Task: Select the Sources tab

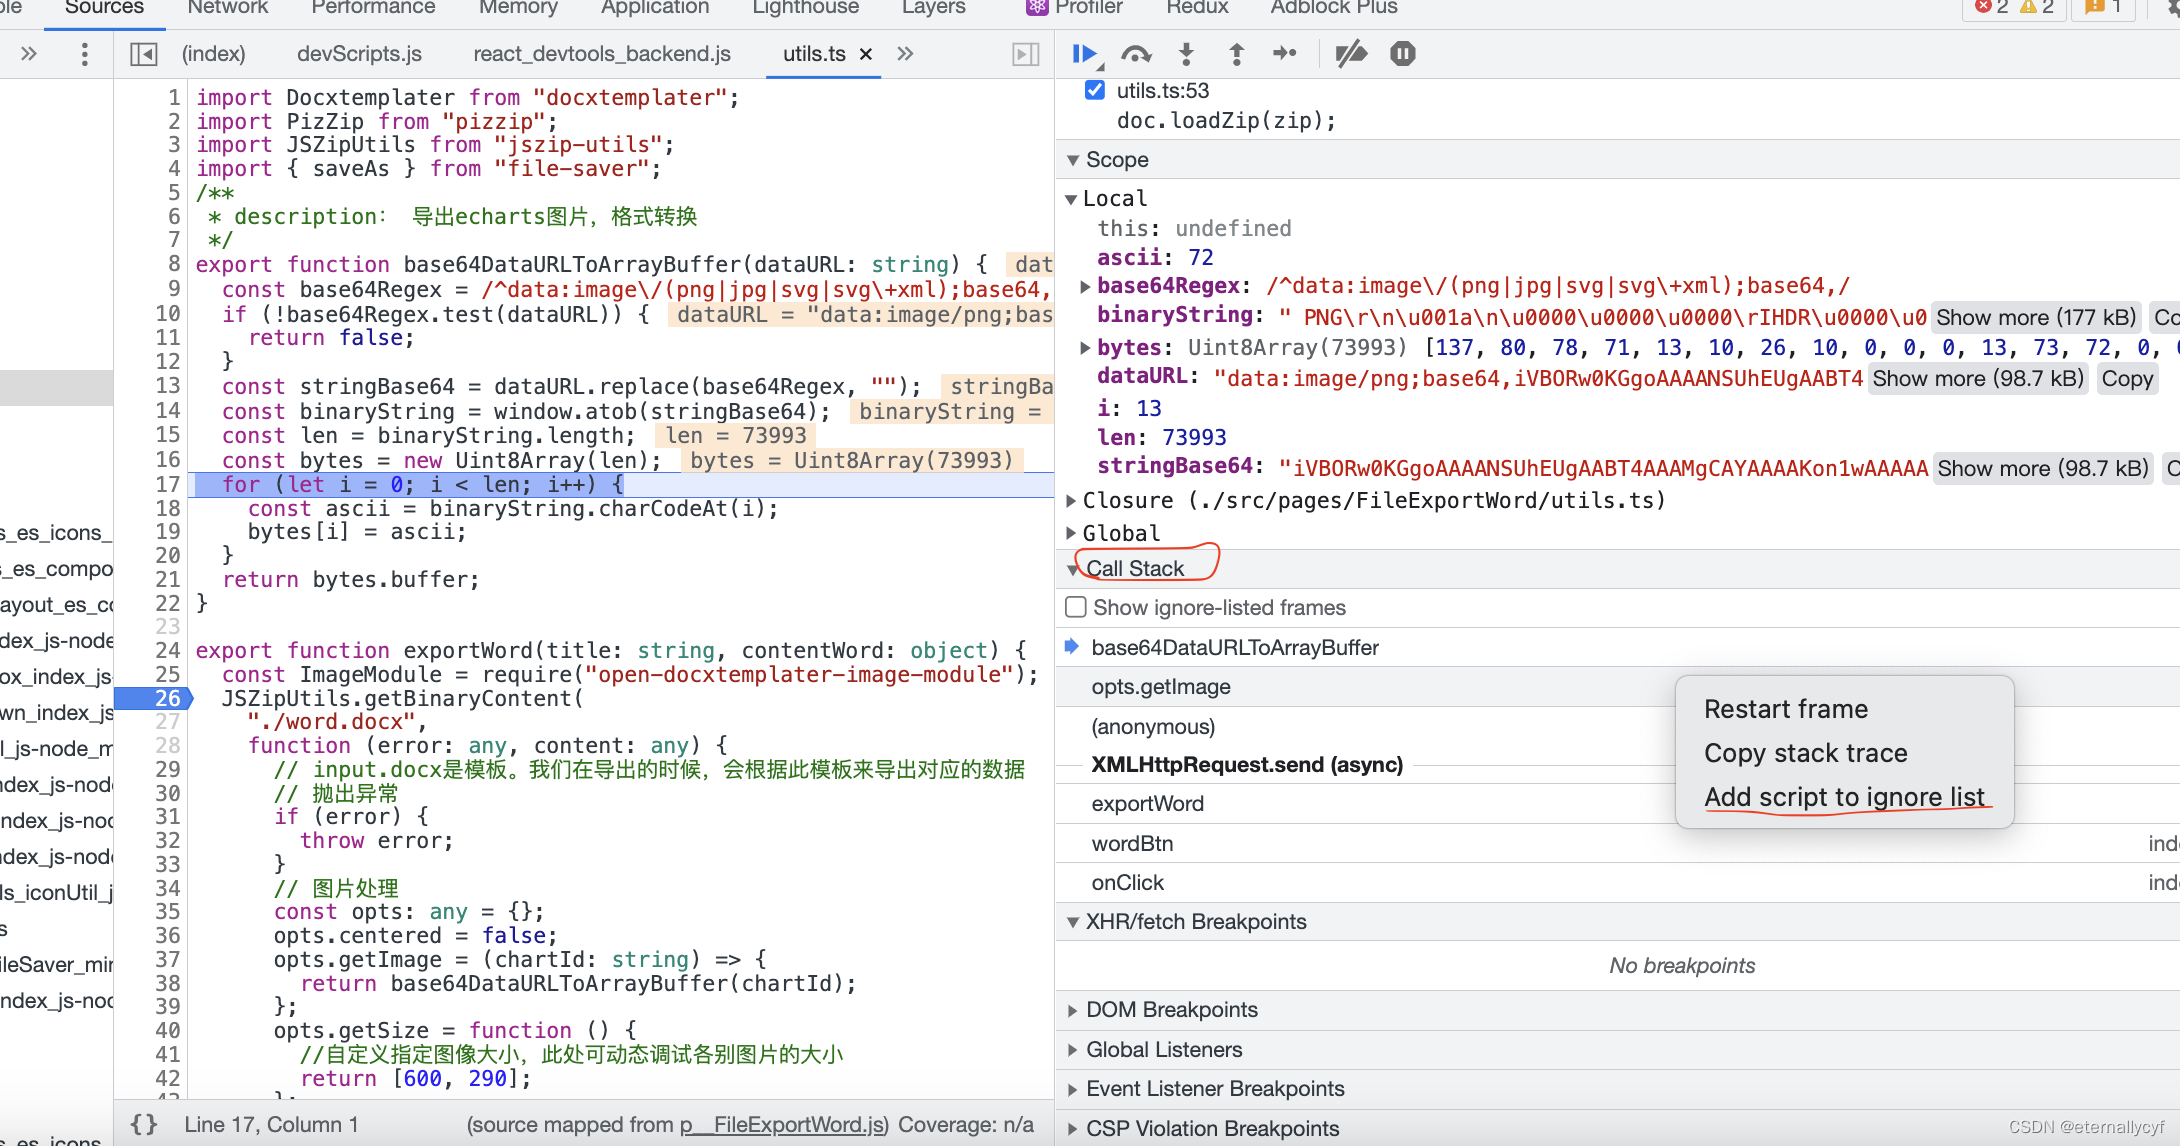Action: coord(104,12)
